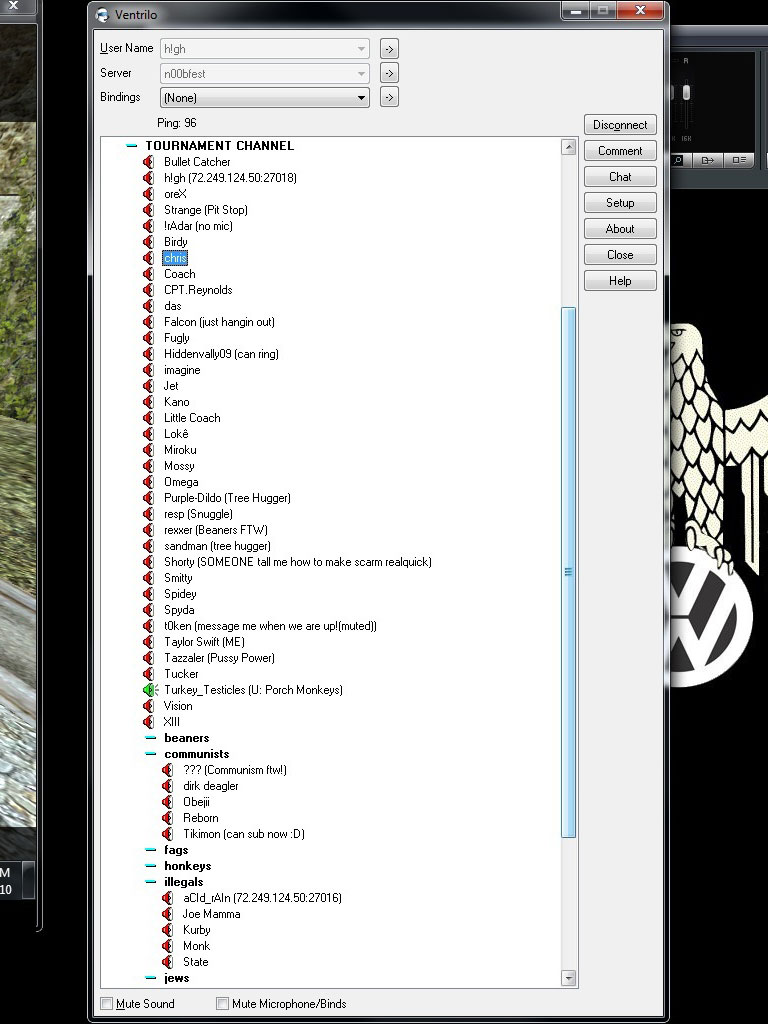
Task: Select user Strange (Pit Stop)
Action: point(206,210)
